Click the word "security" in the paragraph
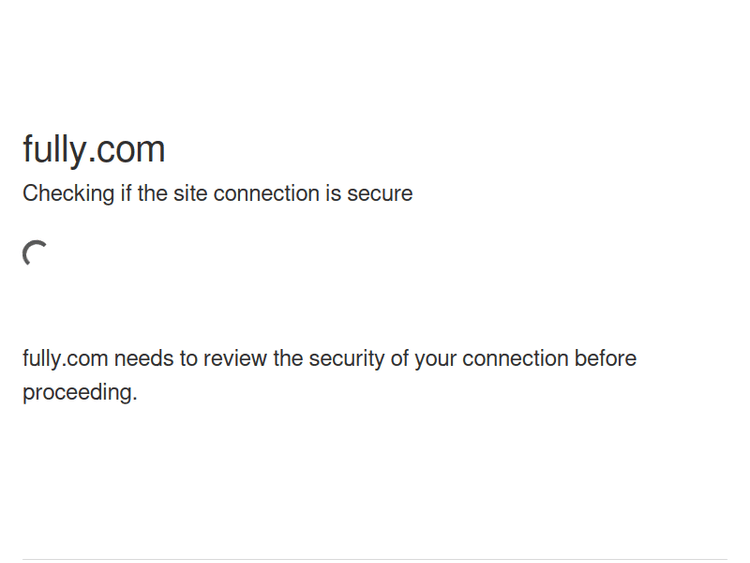This screenshot has height=563, width=750. 346,359
